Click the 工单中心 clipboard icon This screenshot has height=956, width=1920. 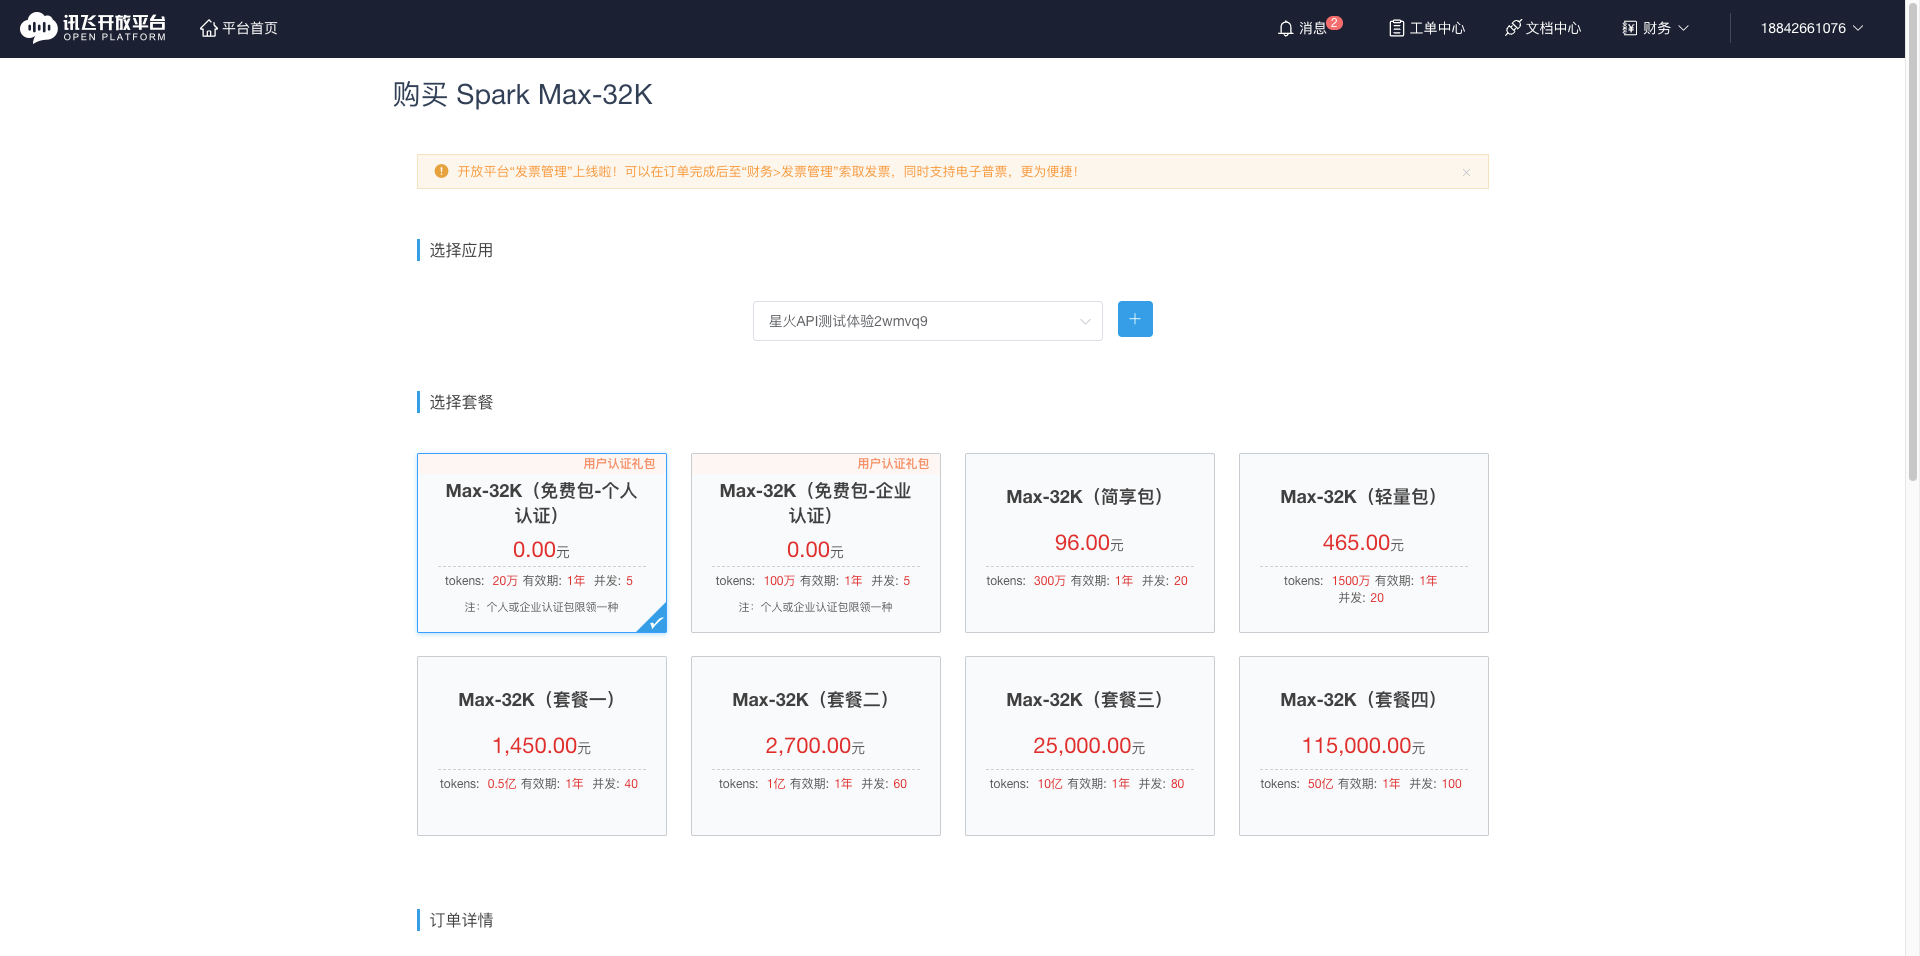click(x=1396, y=28)
